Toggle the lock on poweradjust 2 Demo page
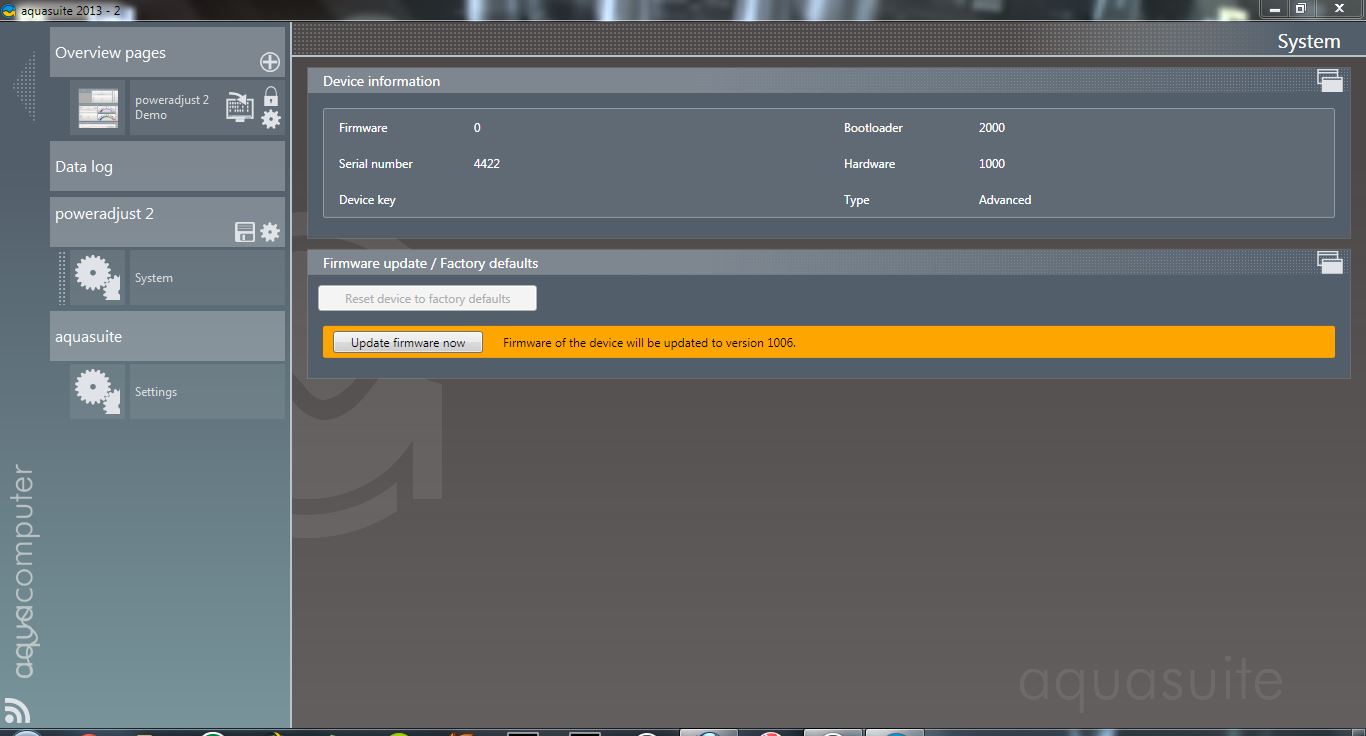The height and width of the screenshot is (736, 1366). click(271, 96)
